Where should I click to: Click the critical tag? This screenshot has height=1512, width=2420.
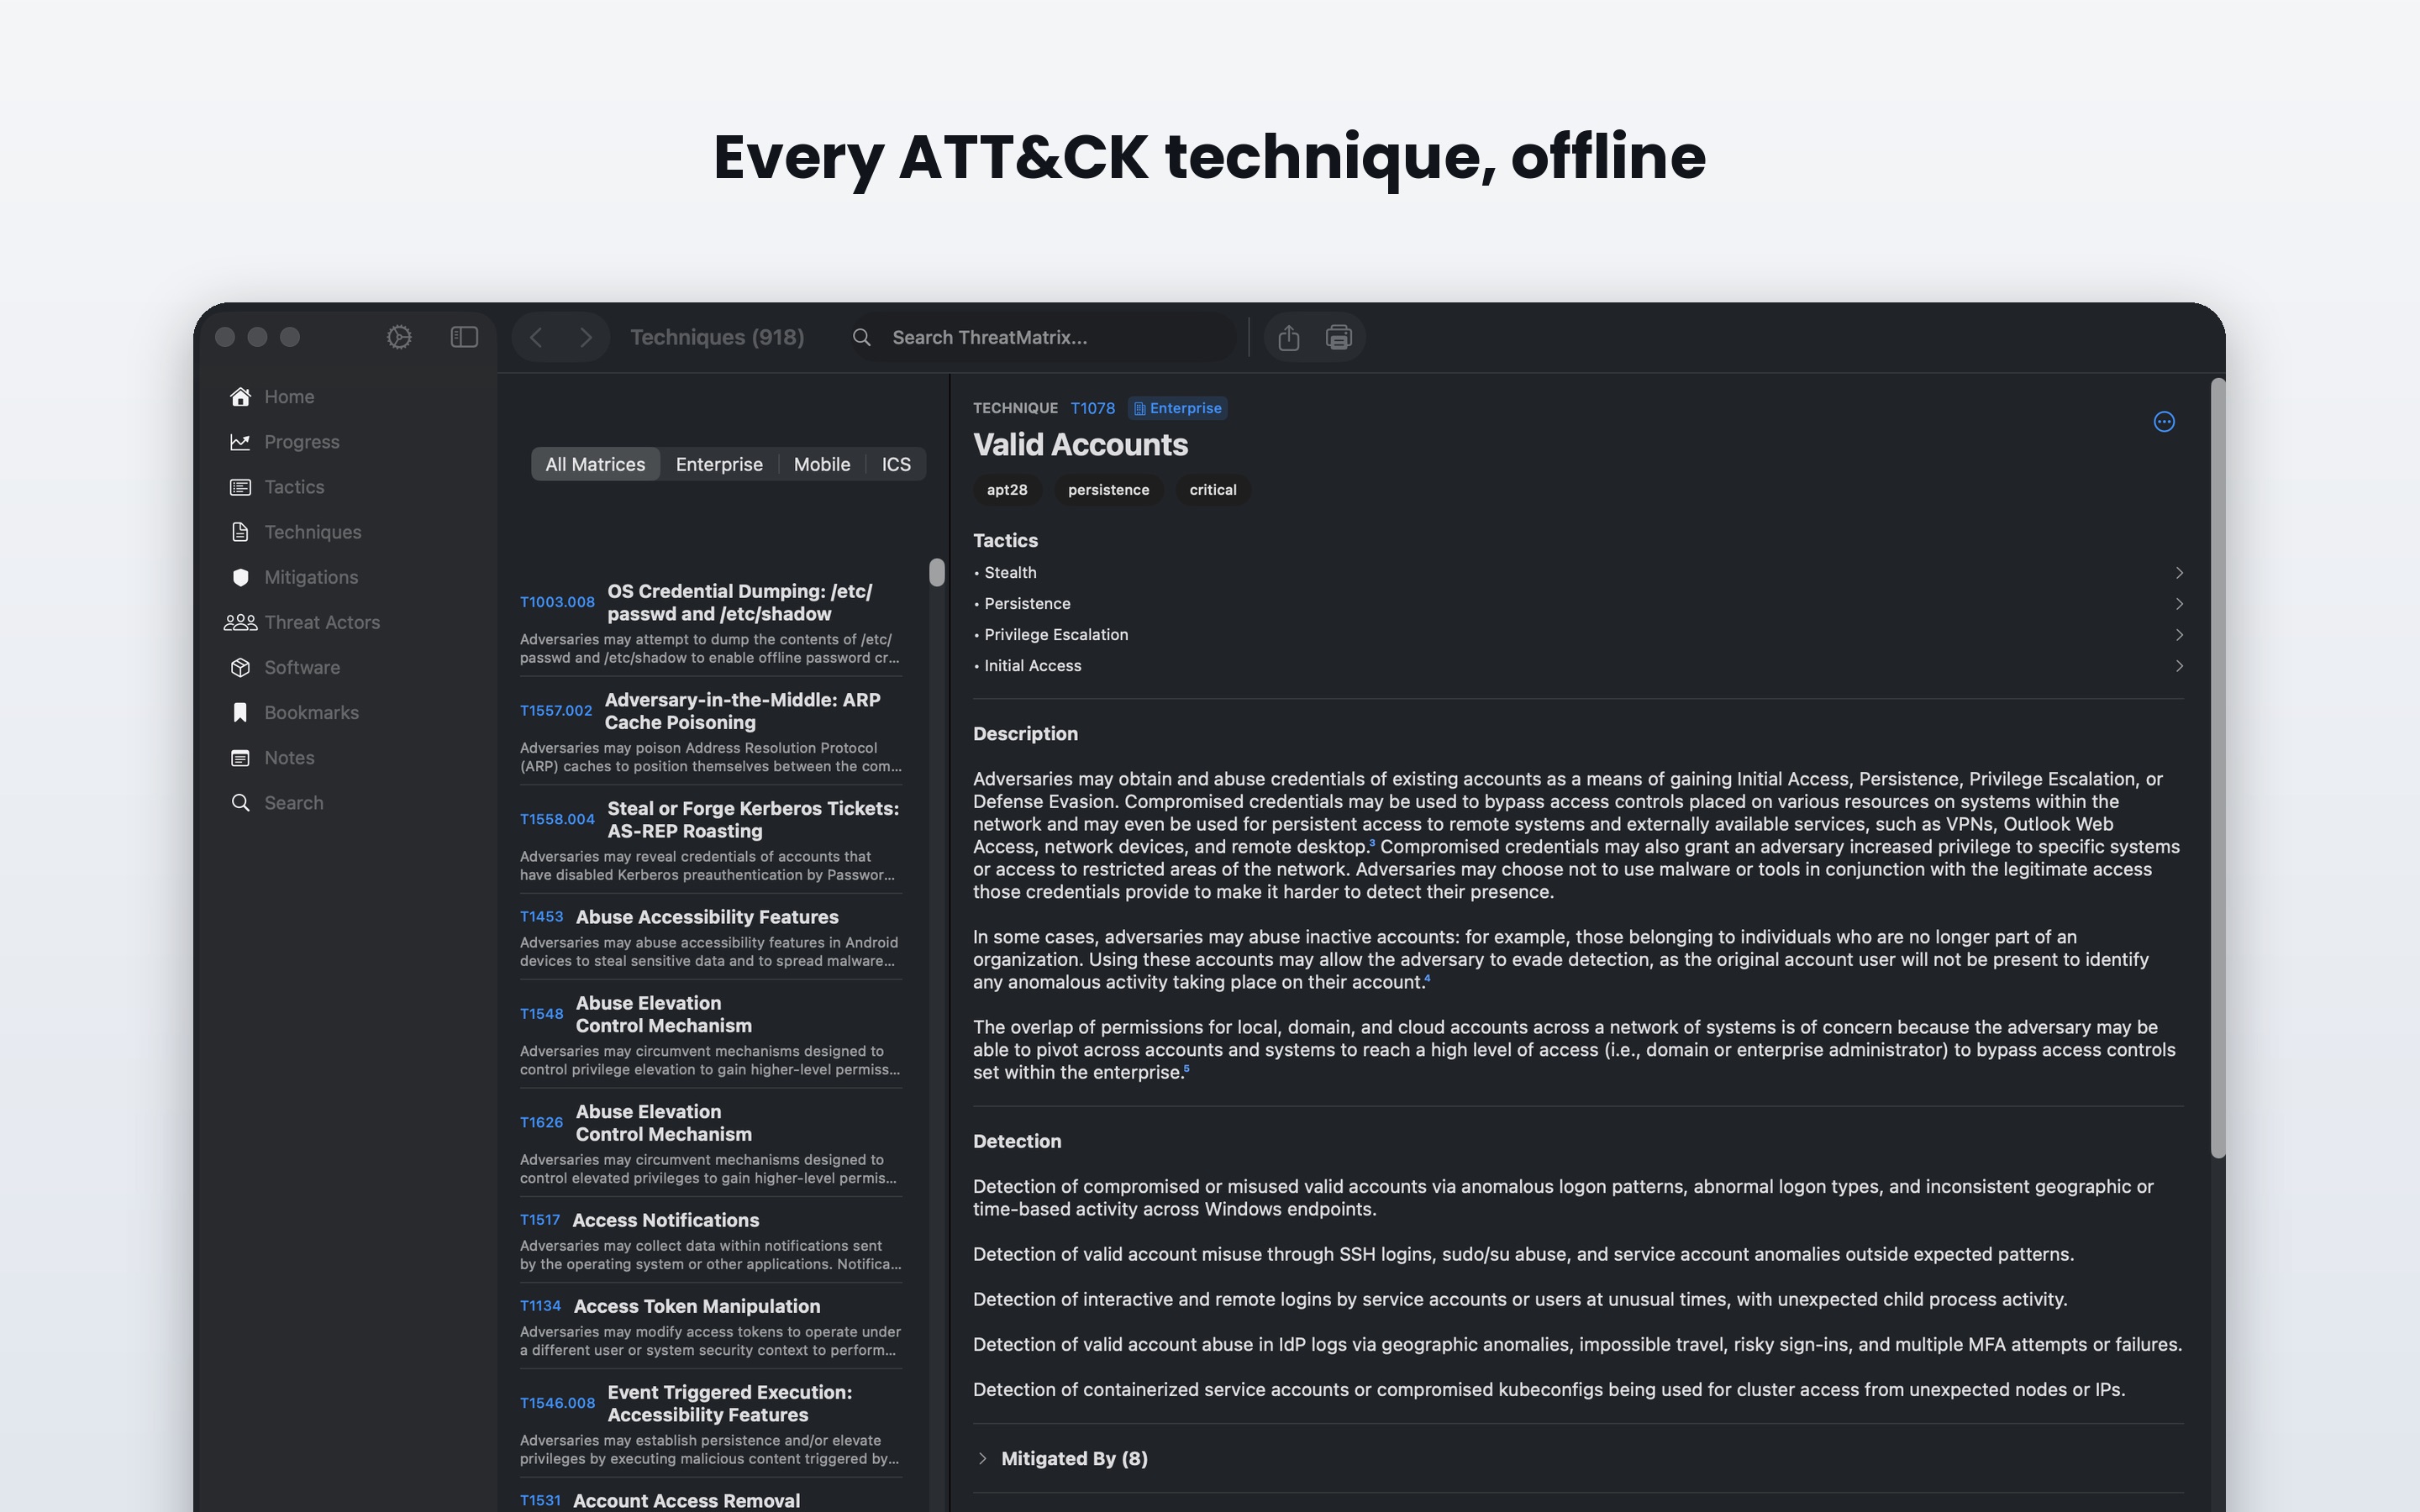pyautogui.click(x=1213, y=490)
